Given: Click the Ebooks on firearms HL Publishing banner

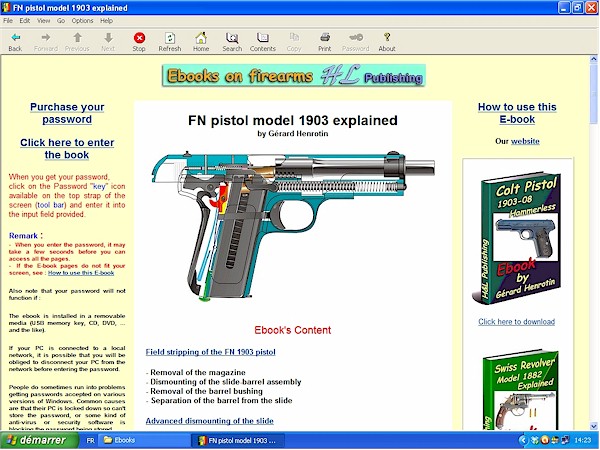Looking at the screenshot, I should [293, 75].
